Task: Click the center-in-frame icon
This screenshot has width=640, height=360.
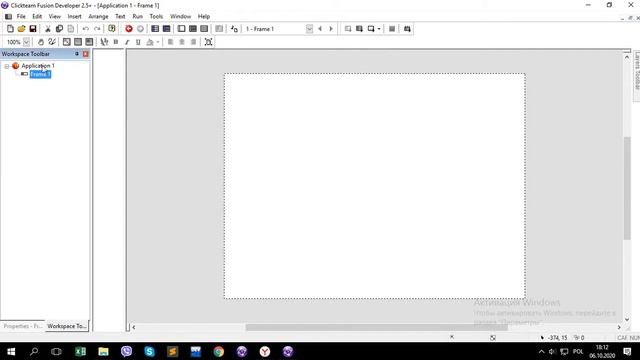Action: 209,42
